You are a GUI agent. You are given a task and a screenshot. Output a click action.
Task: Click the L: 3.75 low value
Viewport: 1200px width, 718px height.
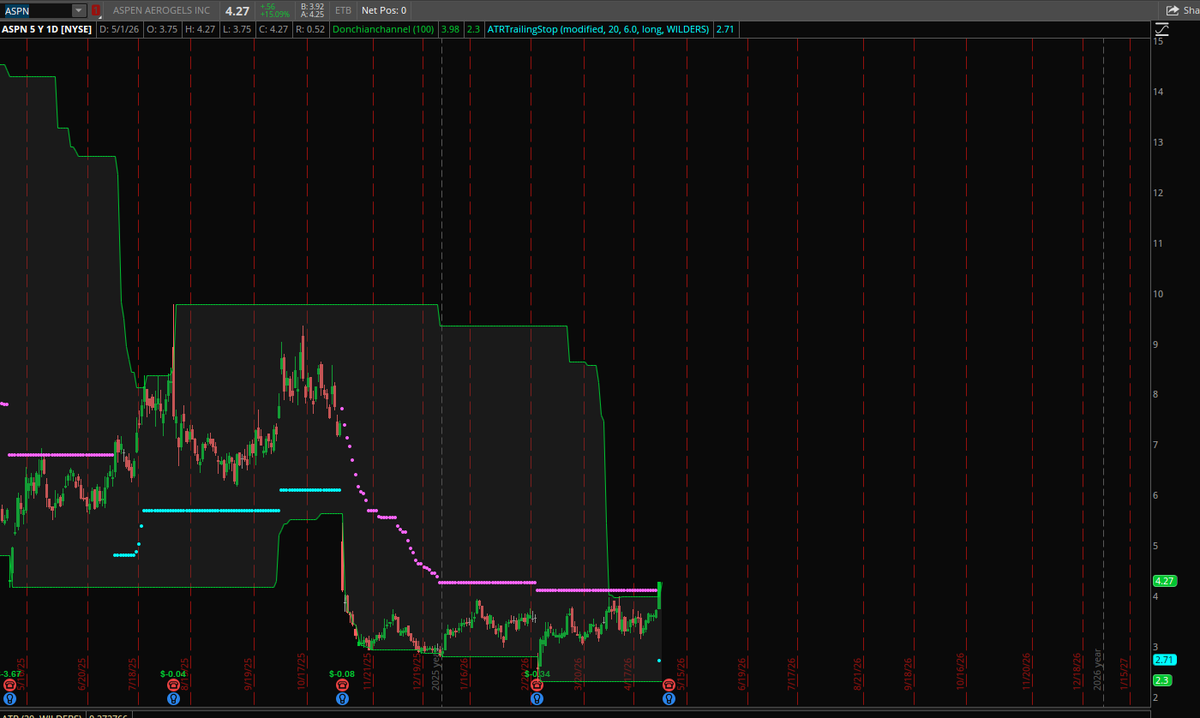[x=239, y=30]
